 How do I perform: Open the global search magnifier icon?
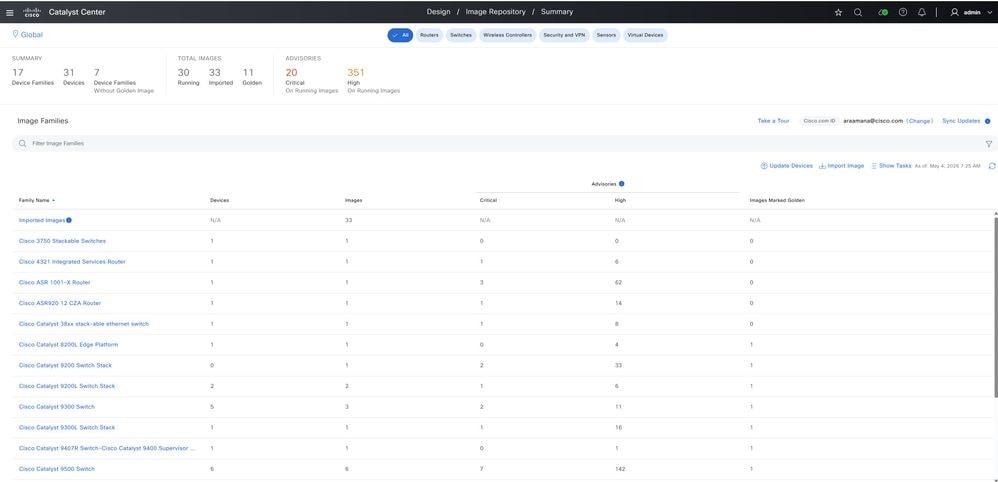click(858, 12)
